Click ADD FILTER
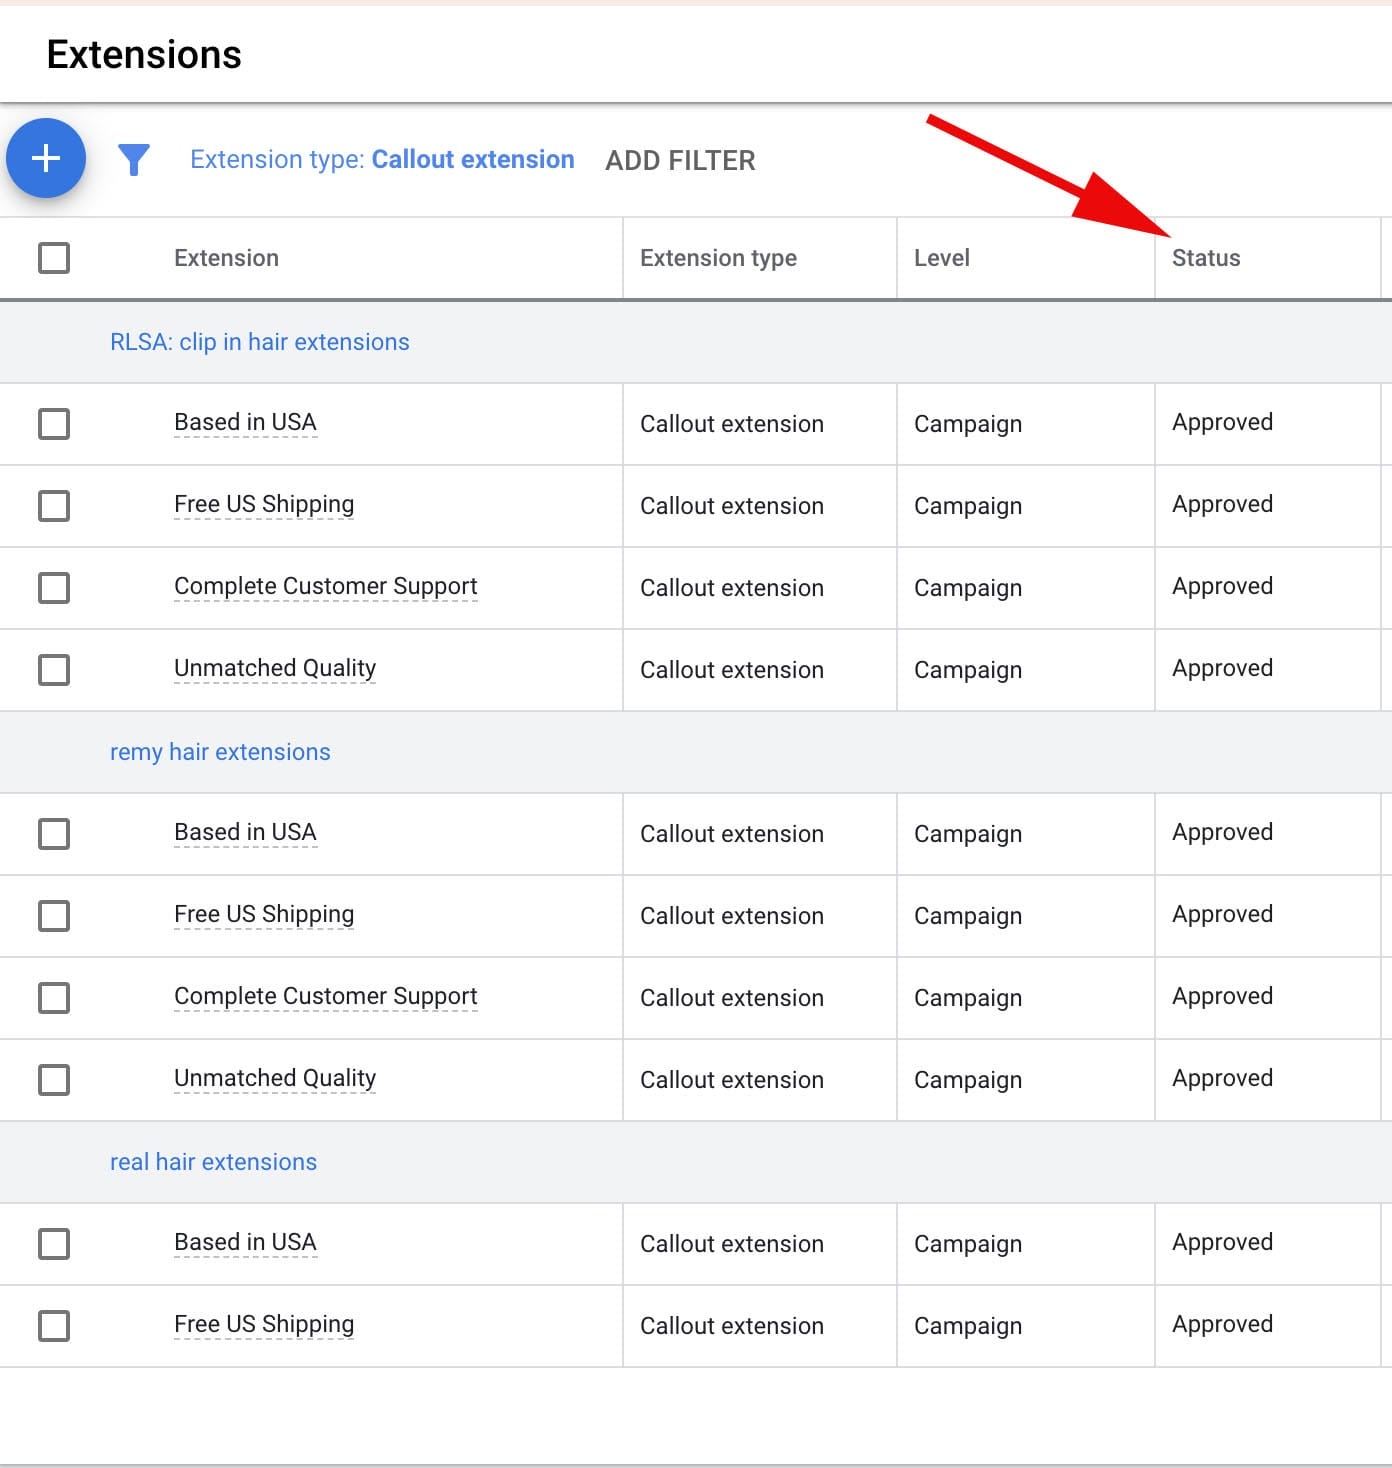Viewport: 1392px width, 1468px height. click(x=680, y=161)
